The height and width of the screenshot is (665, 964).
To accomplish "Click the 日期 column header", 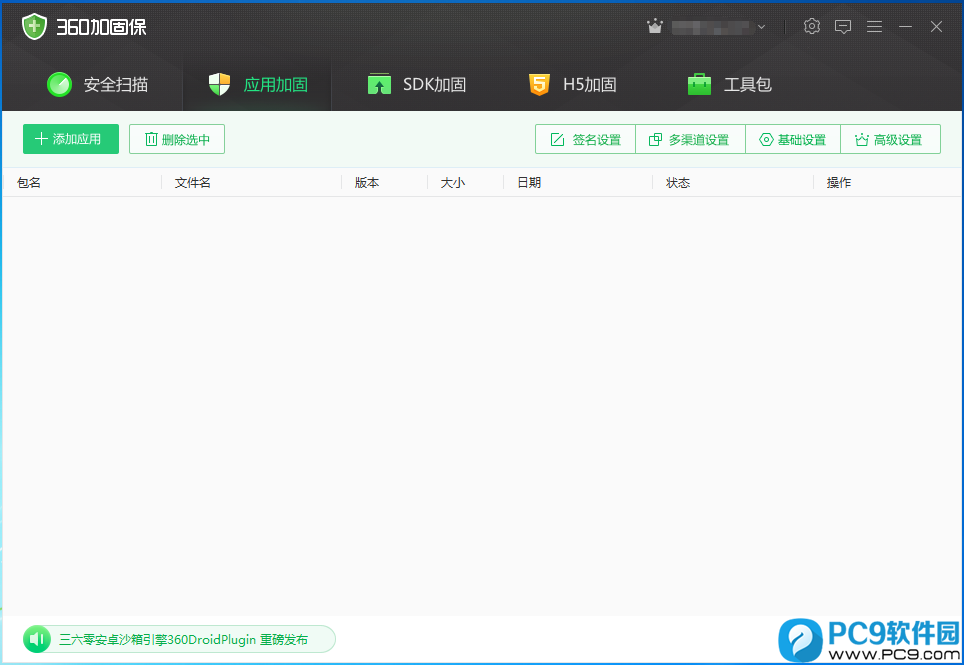I will pyautogui.click(x=529, y=183).
